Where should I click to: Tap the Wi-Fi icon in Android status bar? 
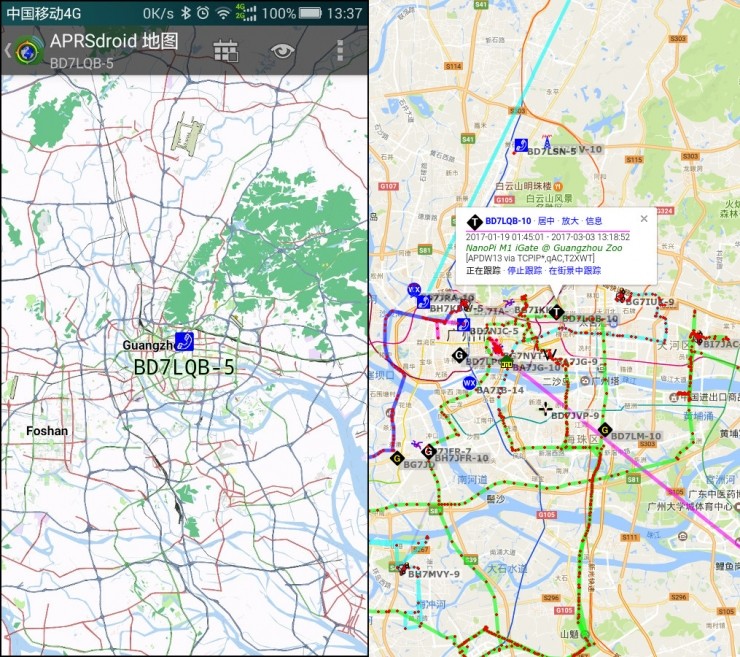[x=223, y=13]
